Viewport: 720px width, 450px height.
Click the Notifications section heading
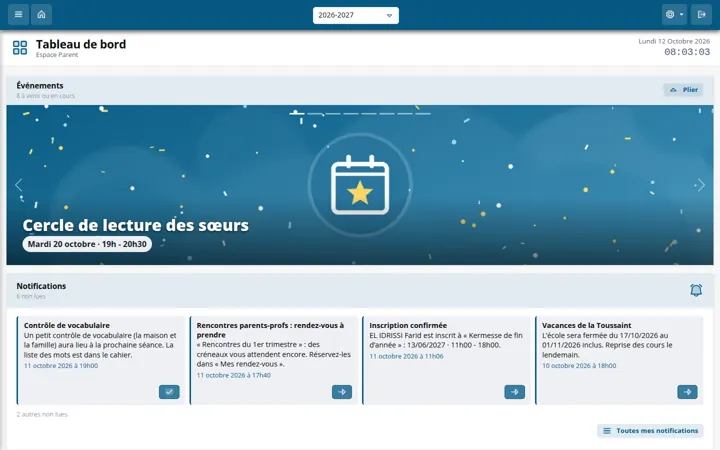coord(41,286)
